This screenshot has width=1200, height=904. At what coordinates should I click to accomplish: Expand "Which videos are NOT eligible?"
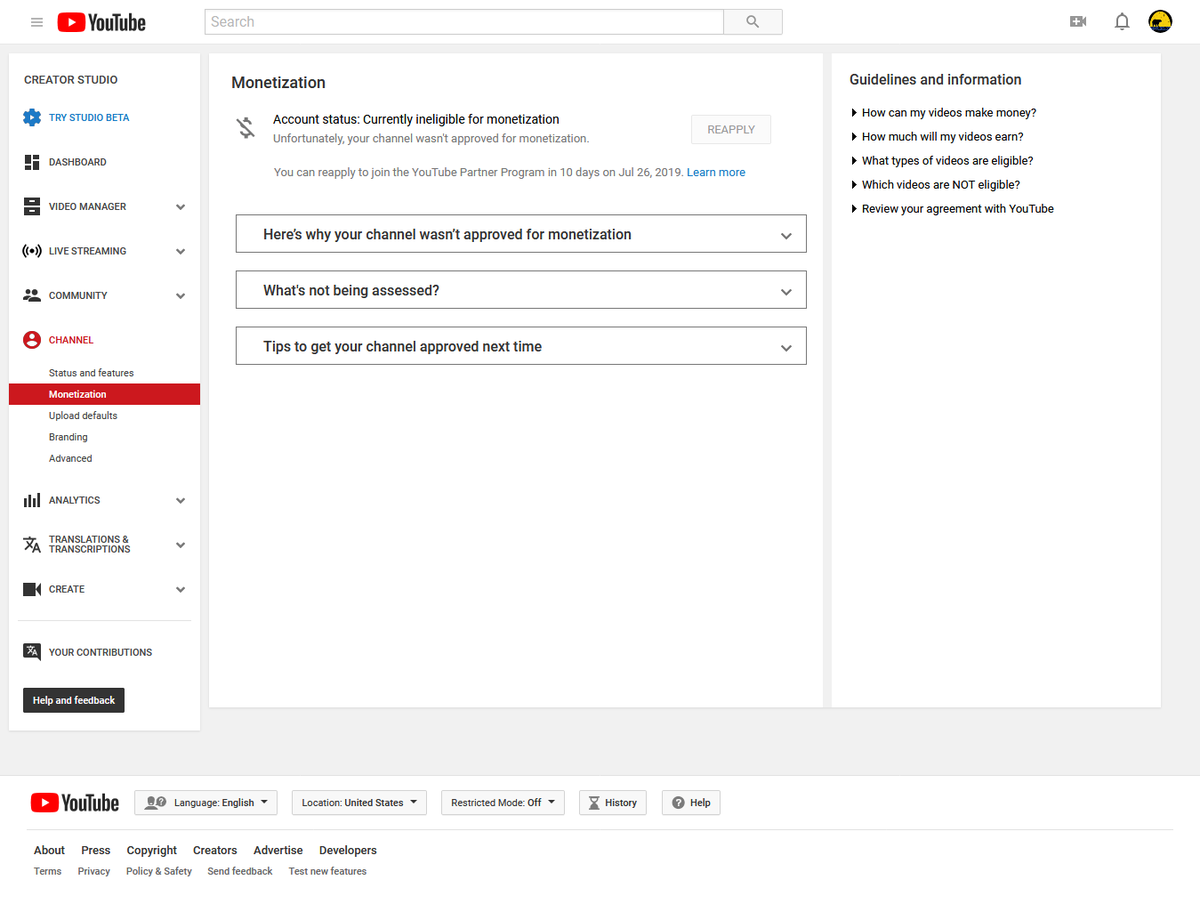pyautogui.click(x=935, y=185)
